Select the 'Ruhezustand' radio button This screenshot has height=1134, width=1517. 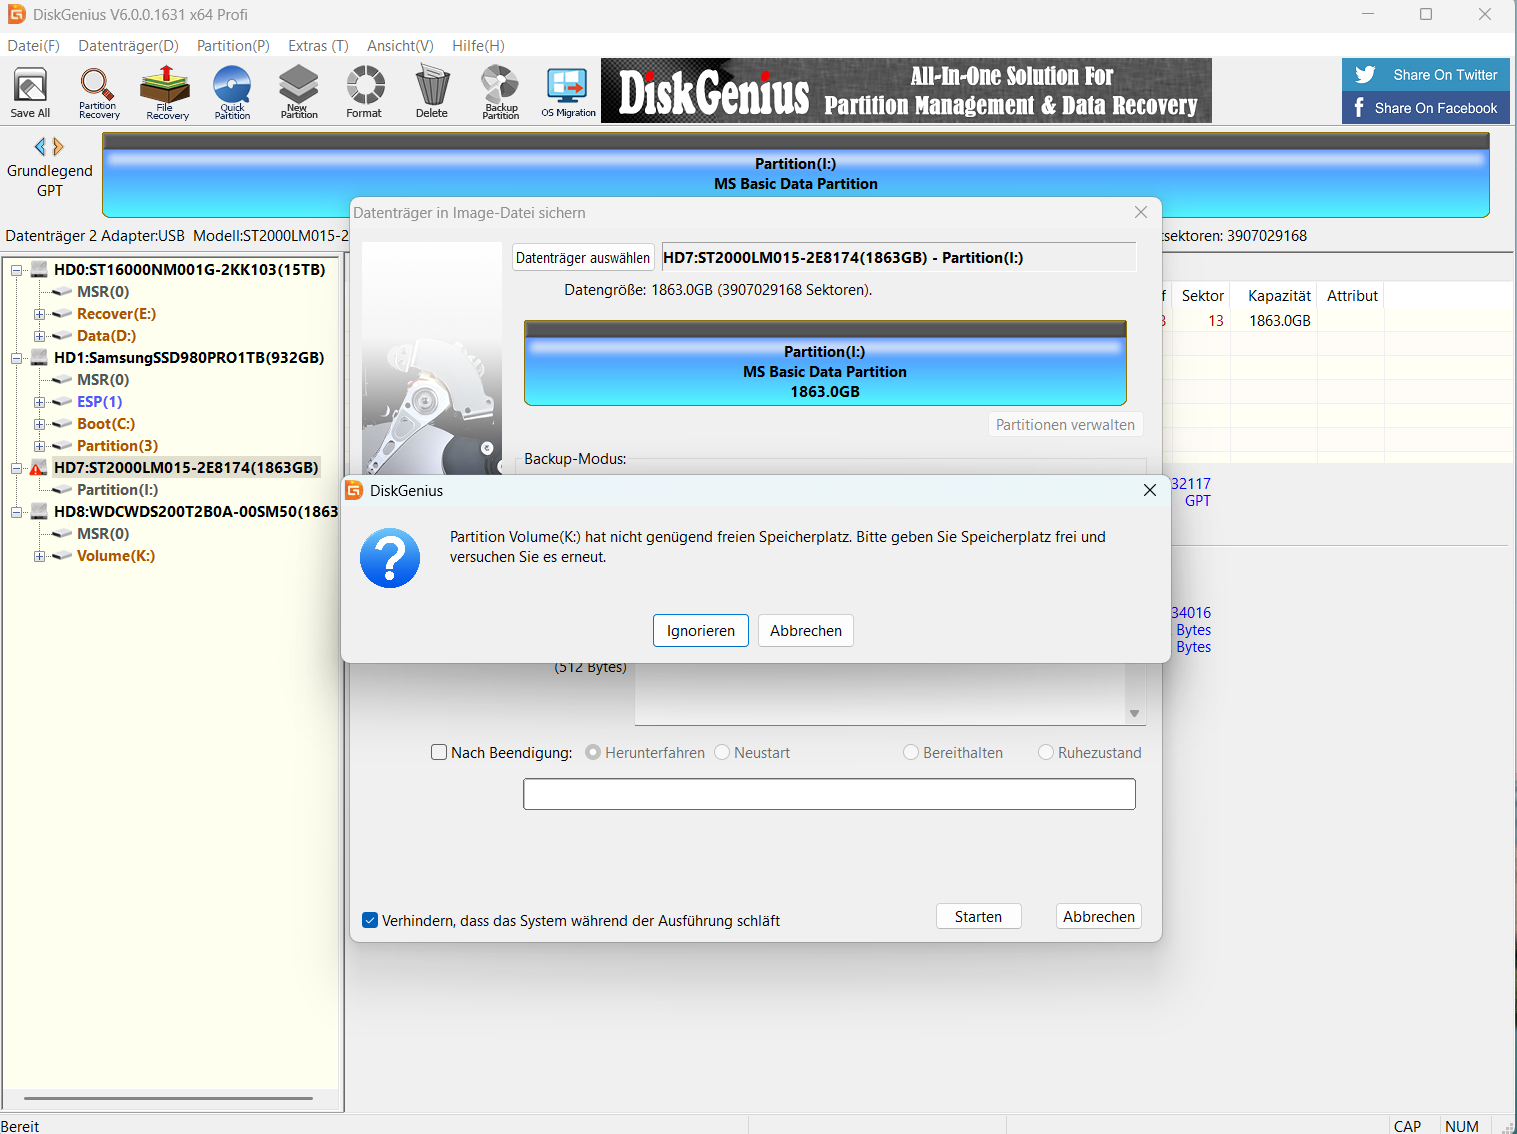coord(1046,752)
